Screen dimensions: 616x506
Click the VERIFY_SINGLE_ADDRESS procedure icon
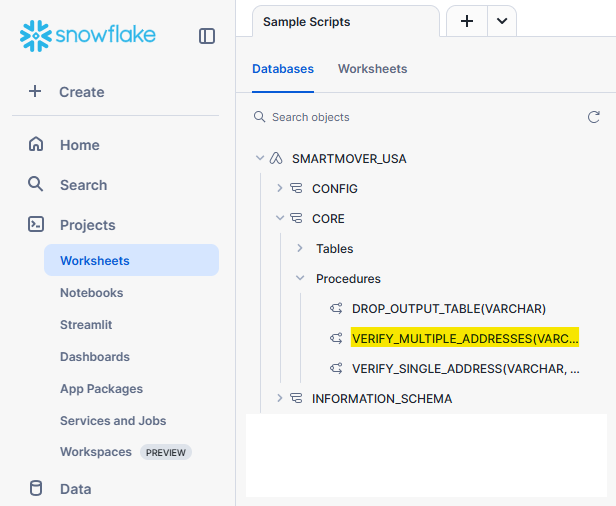(336, 368)
